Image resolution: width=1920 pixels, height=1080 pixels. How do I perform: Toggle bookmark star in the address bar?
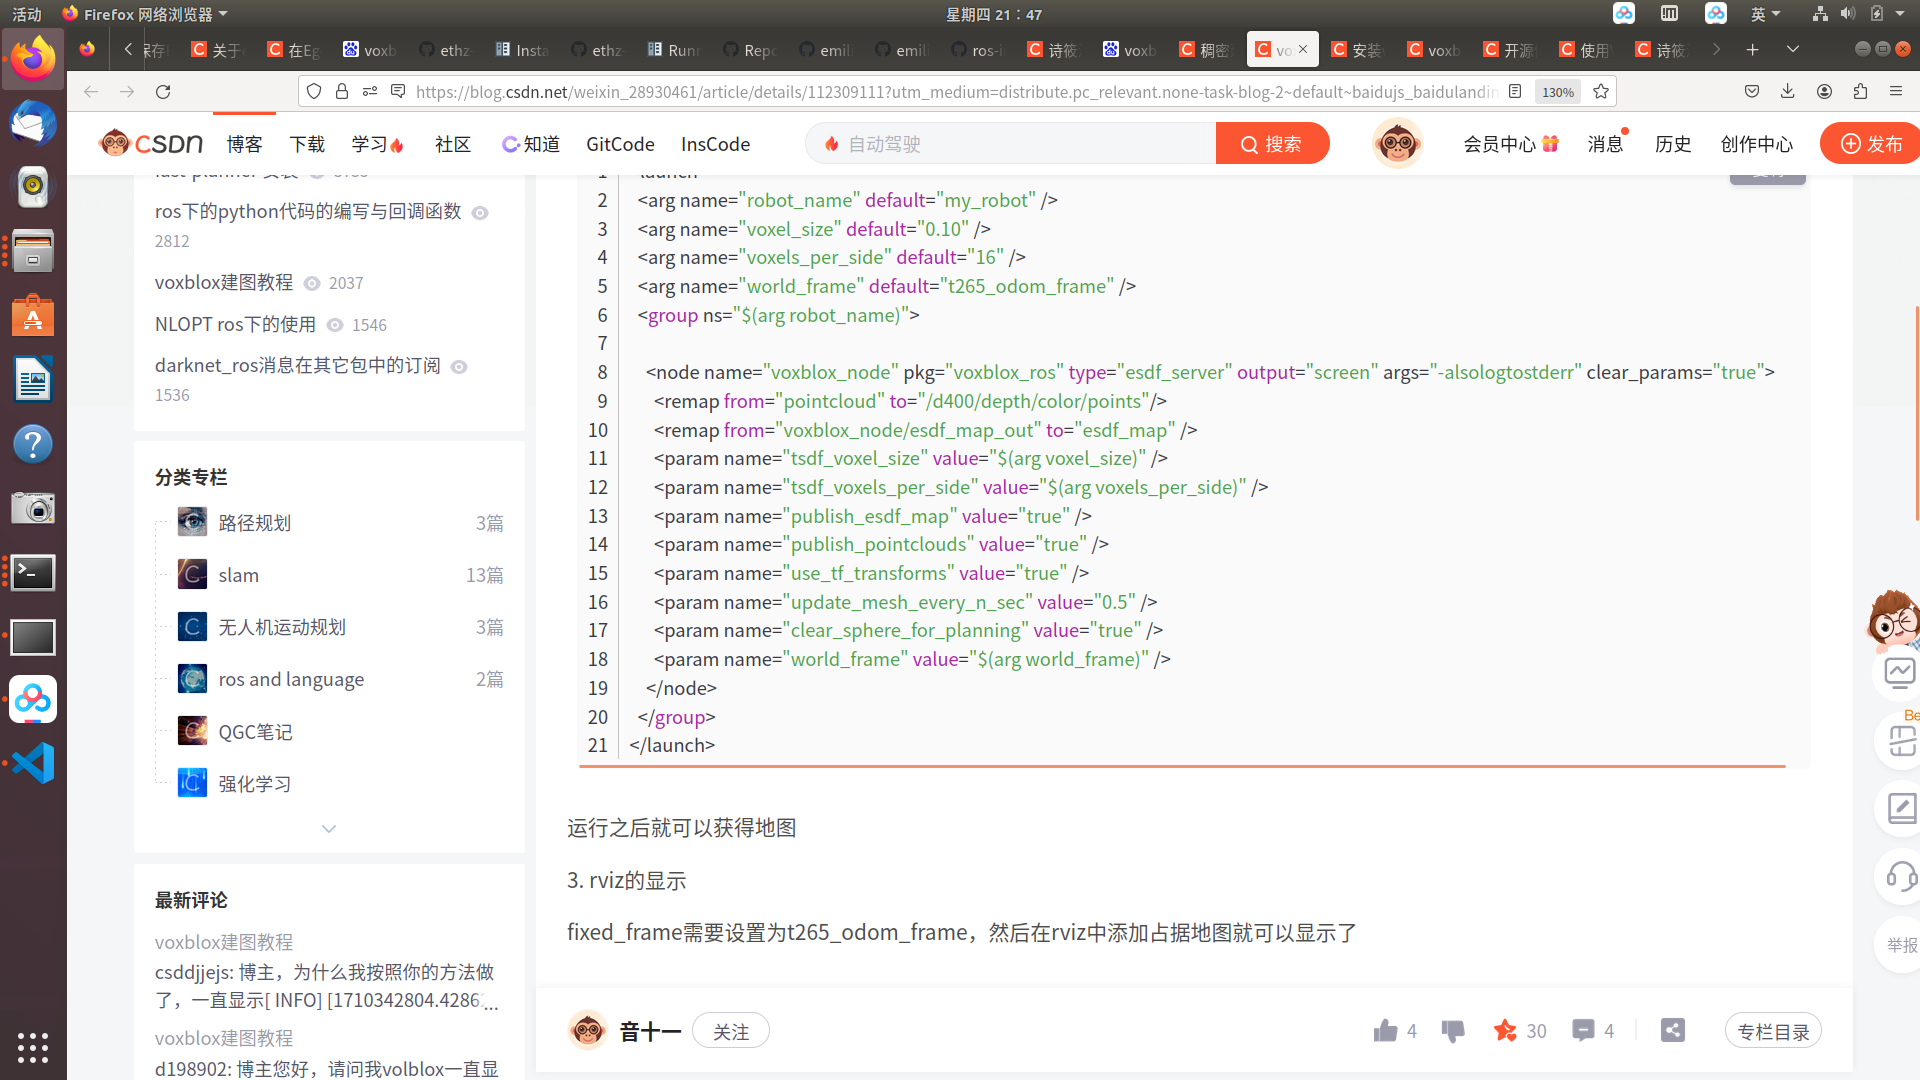tap(1601, 91)
